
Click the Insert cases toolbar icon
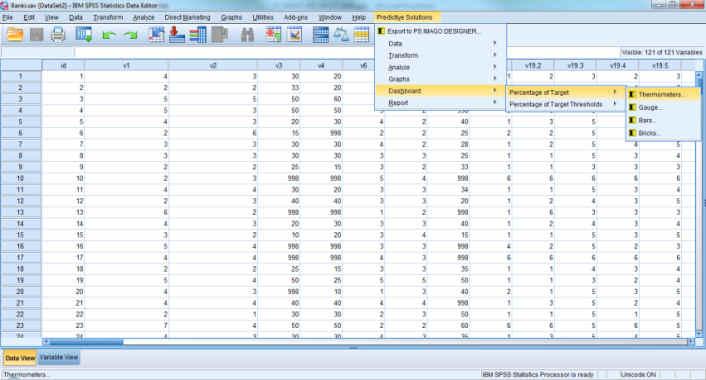pyautogui.click(x=273, y=35)
